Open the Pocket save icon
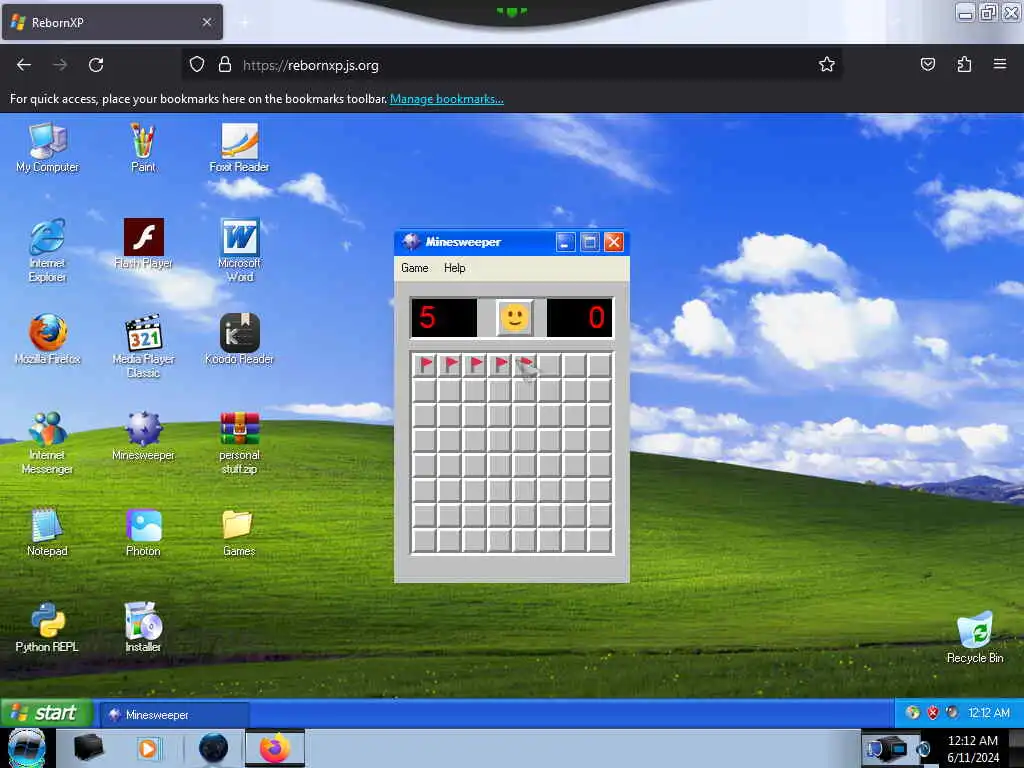Screen dimensions: 1024x768 [x=928, y=64]
